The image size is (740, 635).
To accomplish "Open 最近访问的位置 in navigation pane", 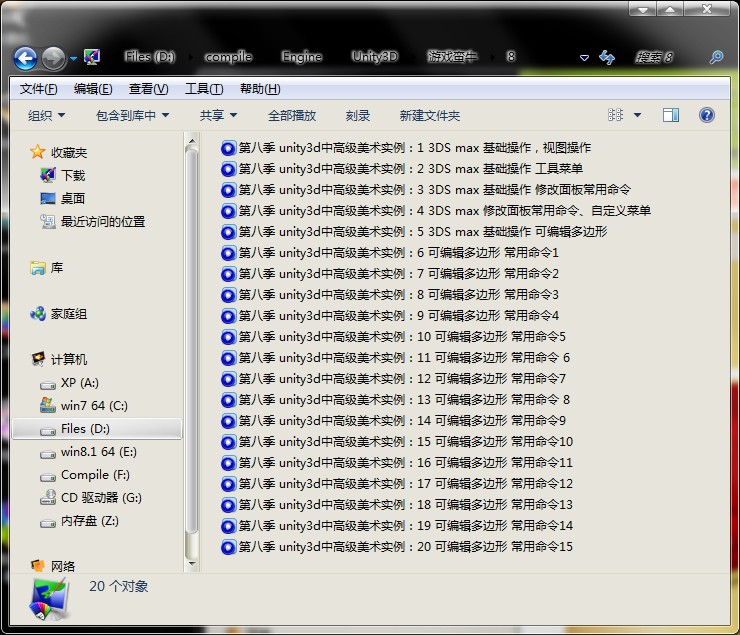I will [92, 222].
